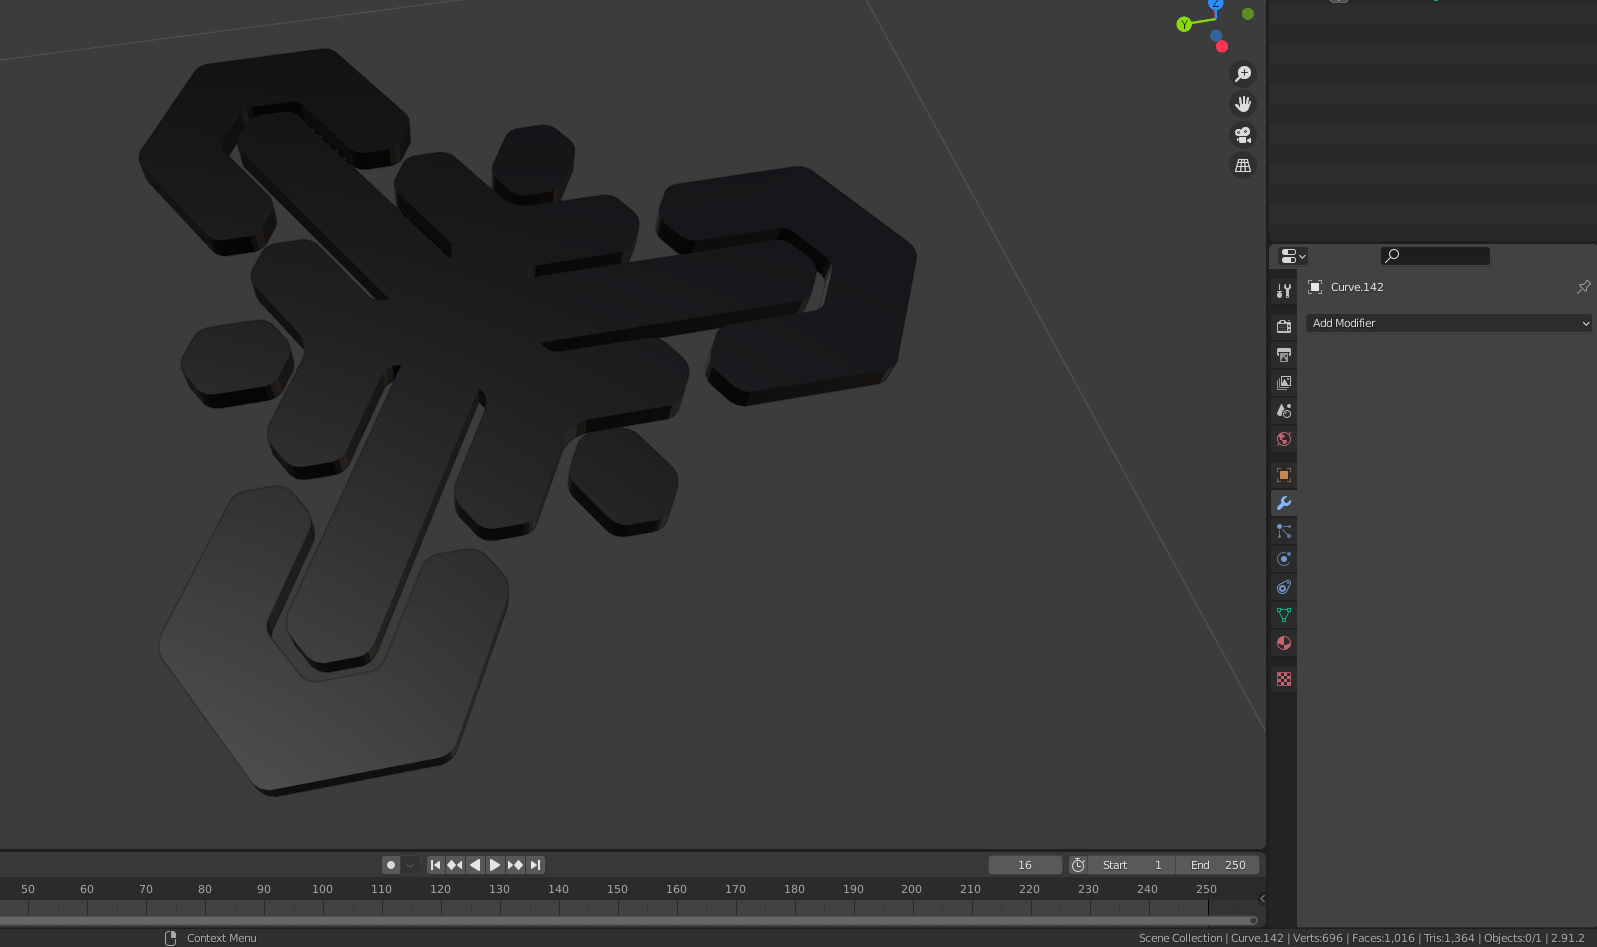Jump to the timeline's first frame
1597x947 pixels.
pyautogui.click(x=435, y=865)
